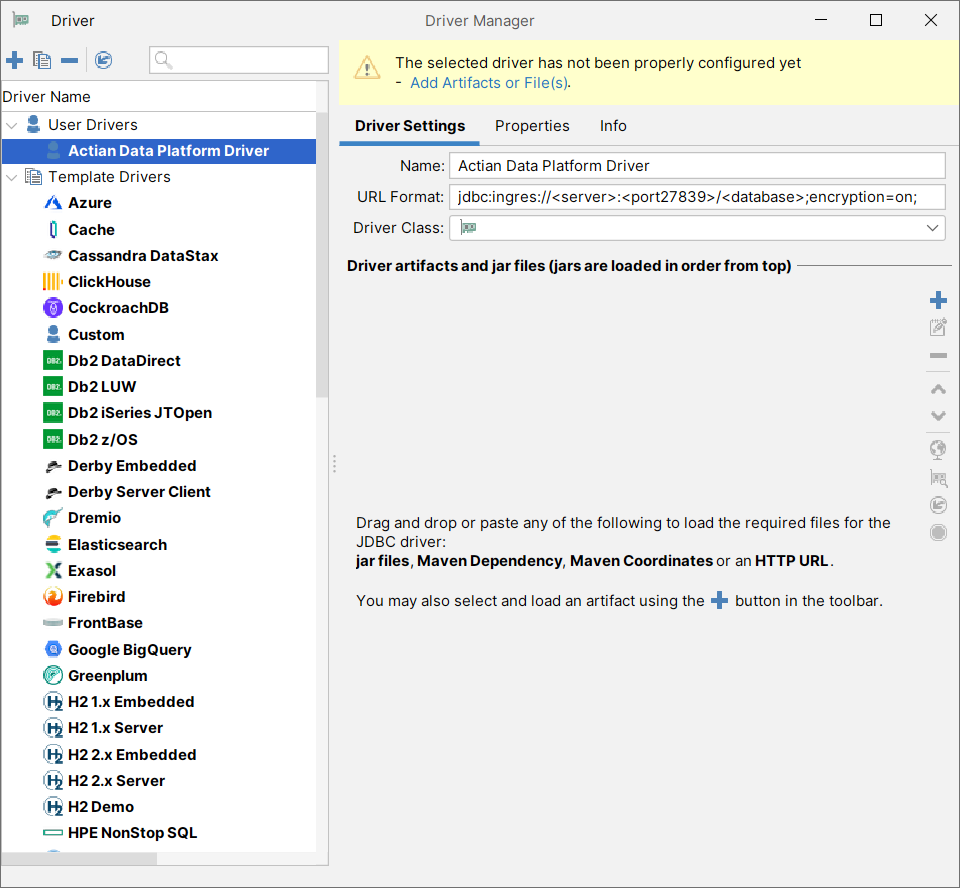Select Derby Embedded driver
Screen dimensions: 960x888
click(132, 465)
